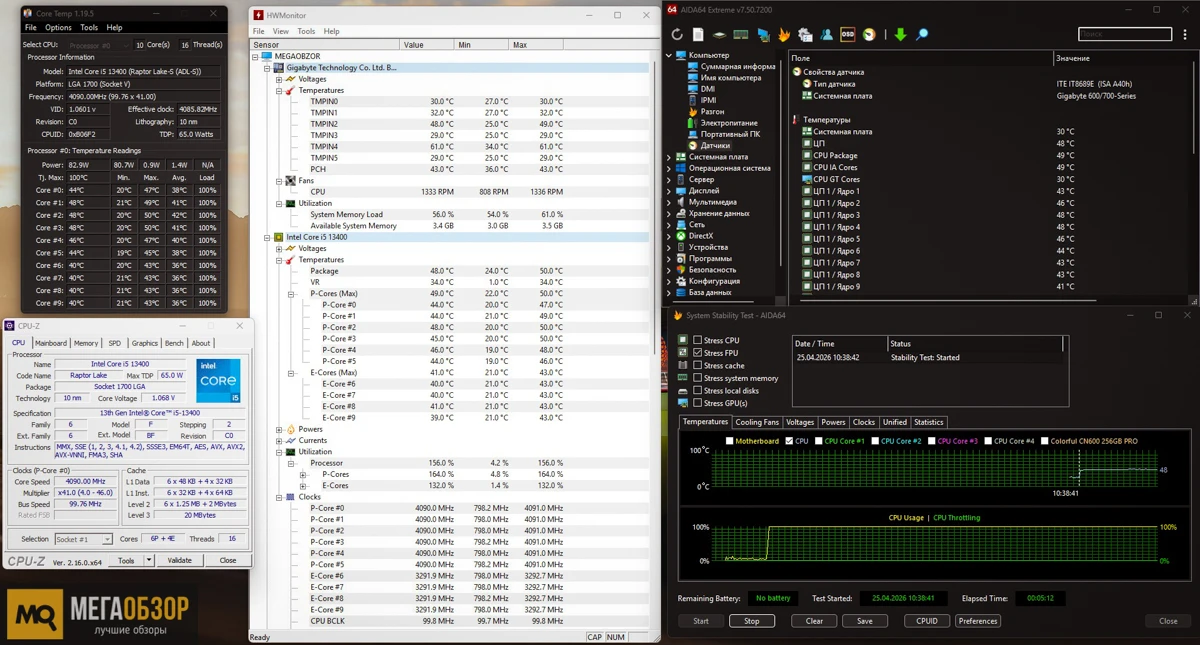The height and width of the screenshot is (645, 1200).
Task: Click the Fans icon row in HWMonitor
Action: pos(300,181)
